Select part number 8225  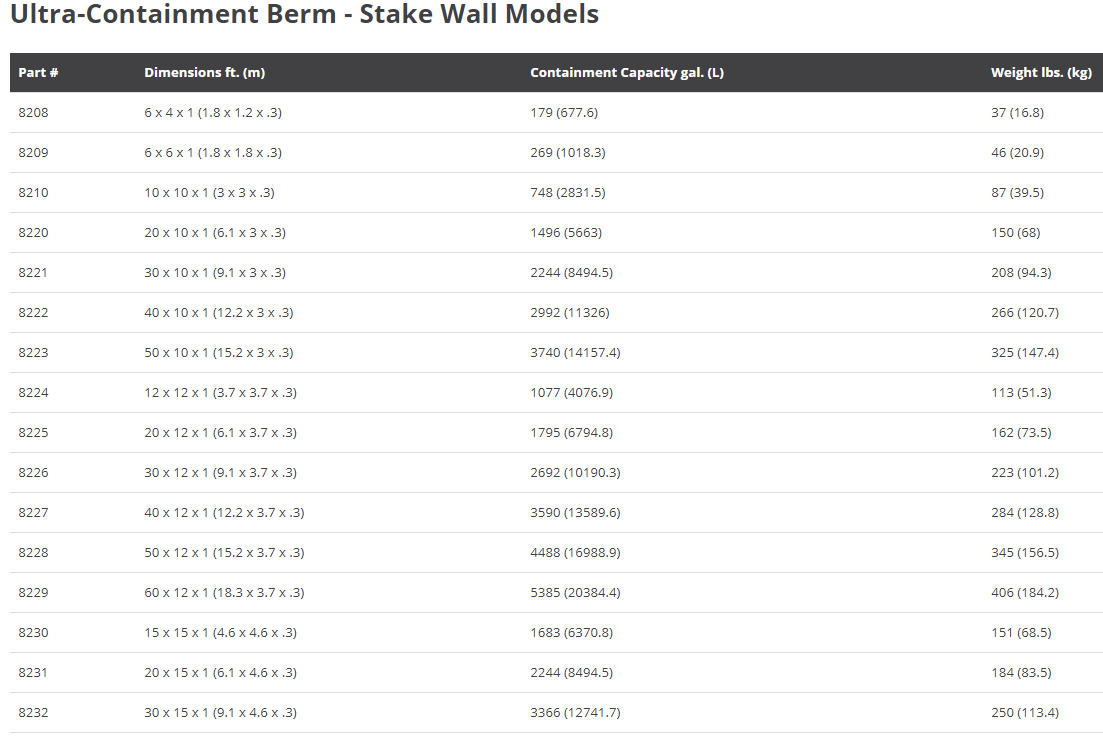33,433
